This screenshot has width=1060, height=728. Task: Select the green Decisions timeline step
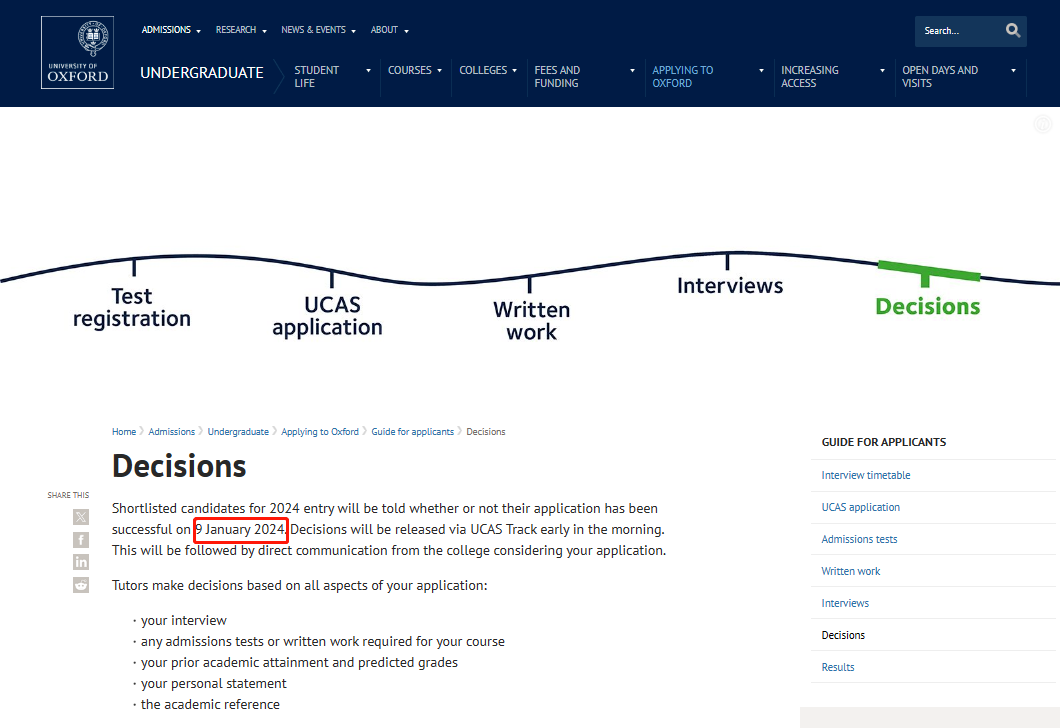pyautogui.click(x=928, y=306)
